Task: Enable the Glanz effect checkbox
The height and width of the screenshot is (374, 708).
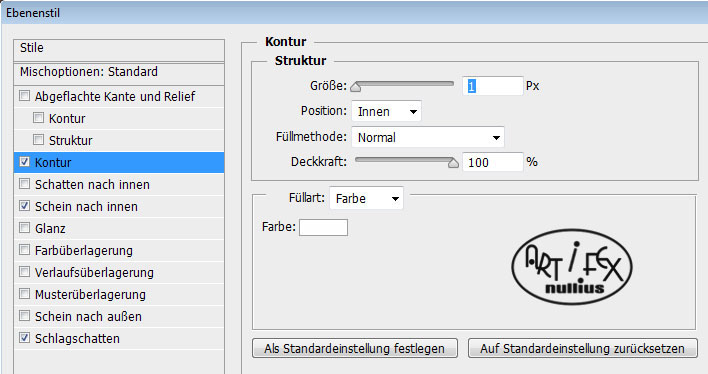Action: pos(24,228)
